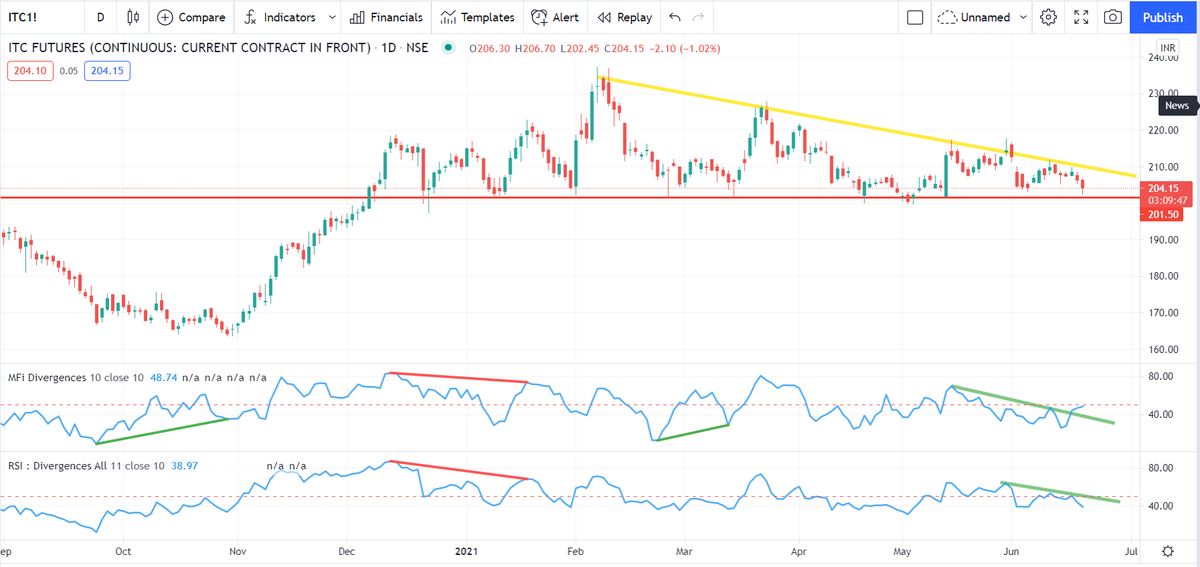Open the Unnamed layout menu
Viewport: 1200px width, 567px height.
pos(982,17)
